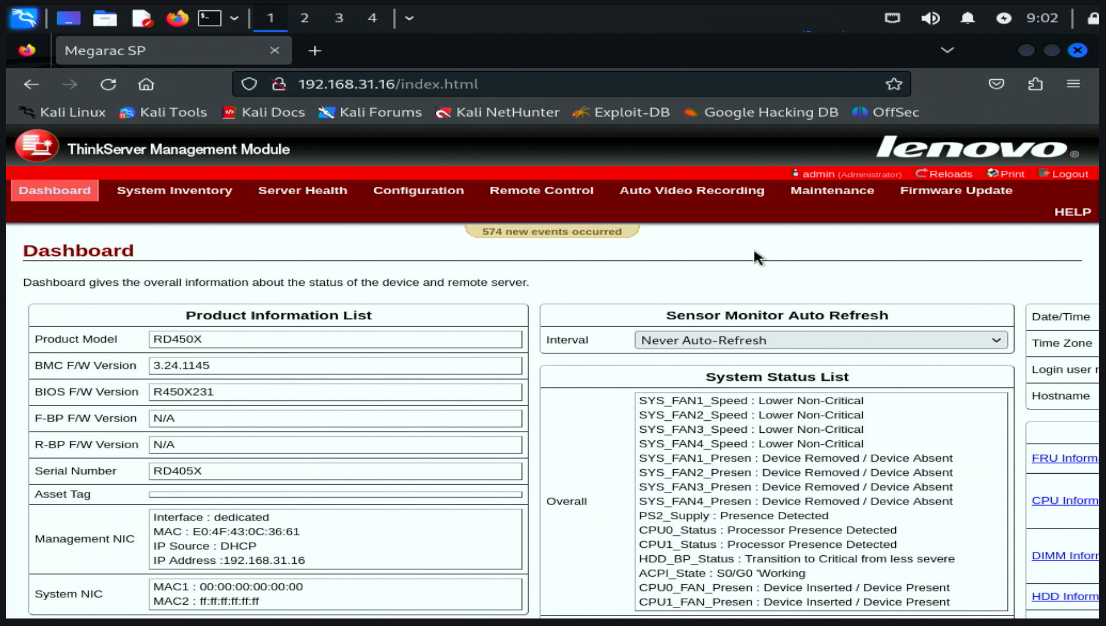The image size is (1106, 626).
Task: Open the text editor panel icon
Action: click(142, 18)
